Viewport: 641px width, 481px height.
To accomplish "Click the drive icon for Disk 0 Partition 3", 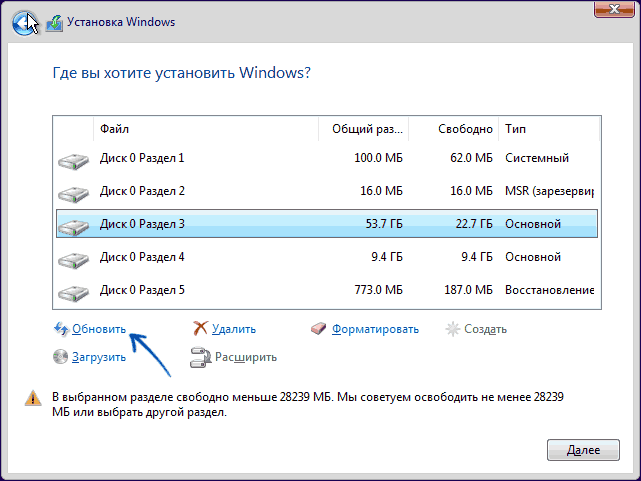I will point(73,227).
